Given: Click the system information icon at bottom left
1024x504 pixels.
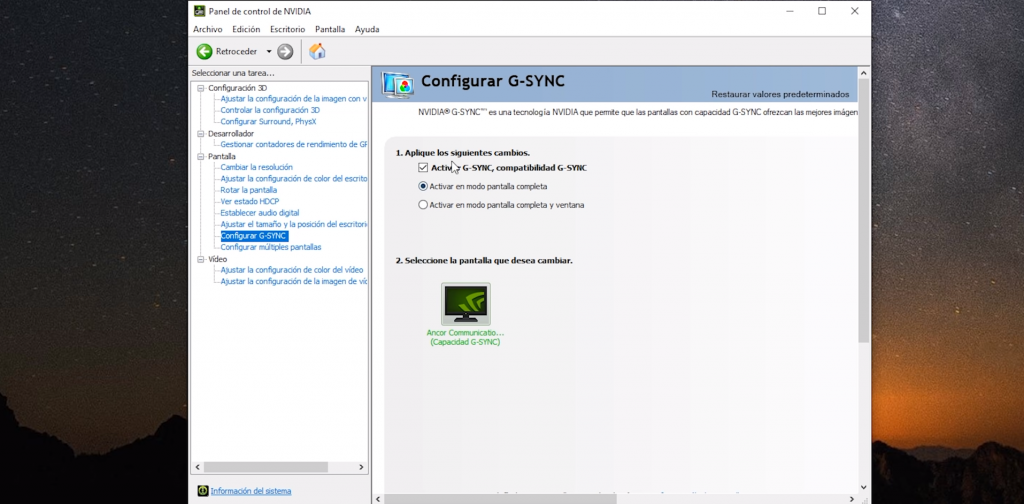Looking at the screenshot, I should coord(203,491).
